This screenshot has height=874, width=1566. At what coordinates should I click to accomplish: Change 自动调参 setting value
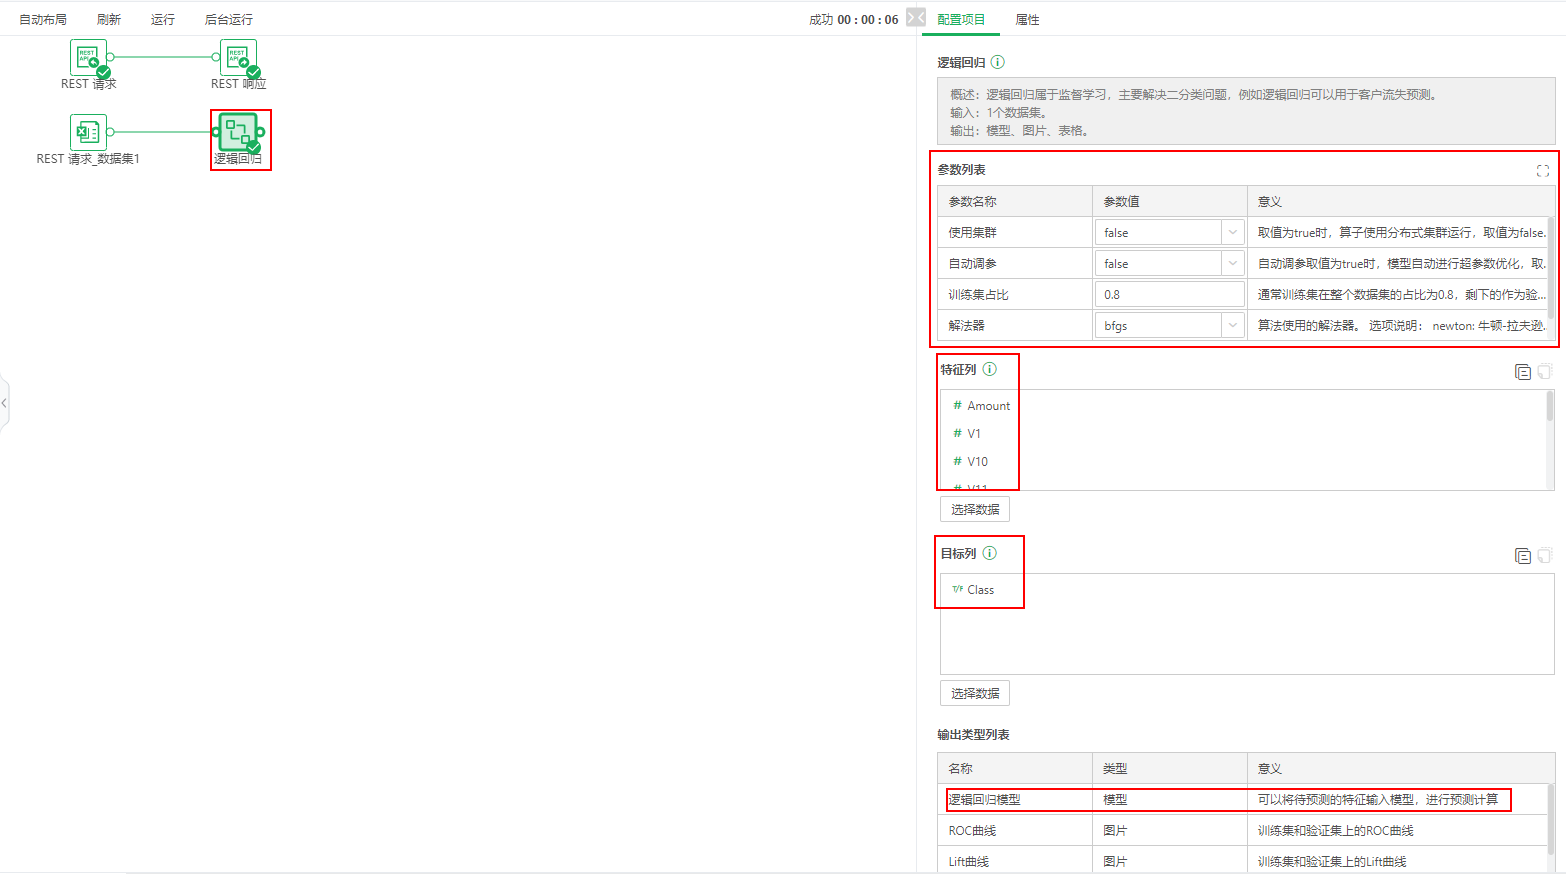[1168, 262]
